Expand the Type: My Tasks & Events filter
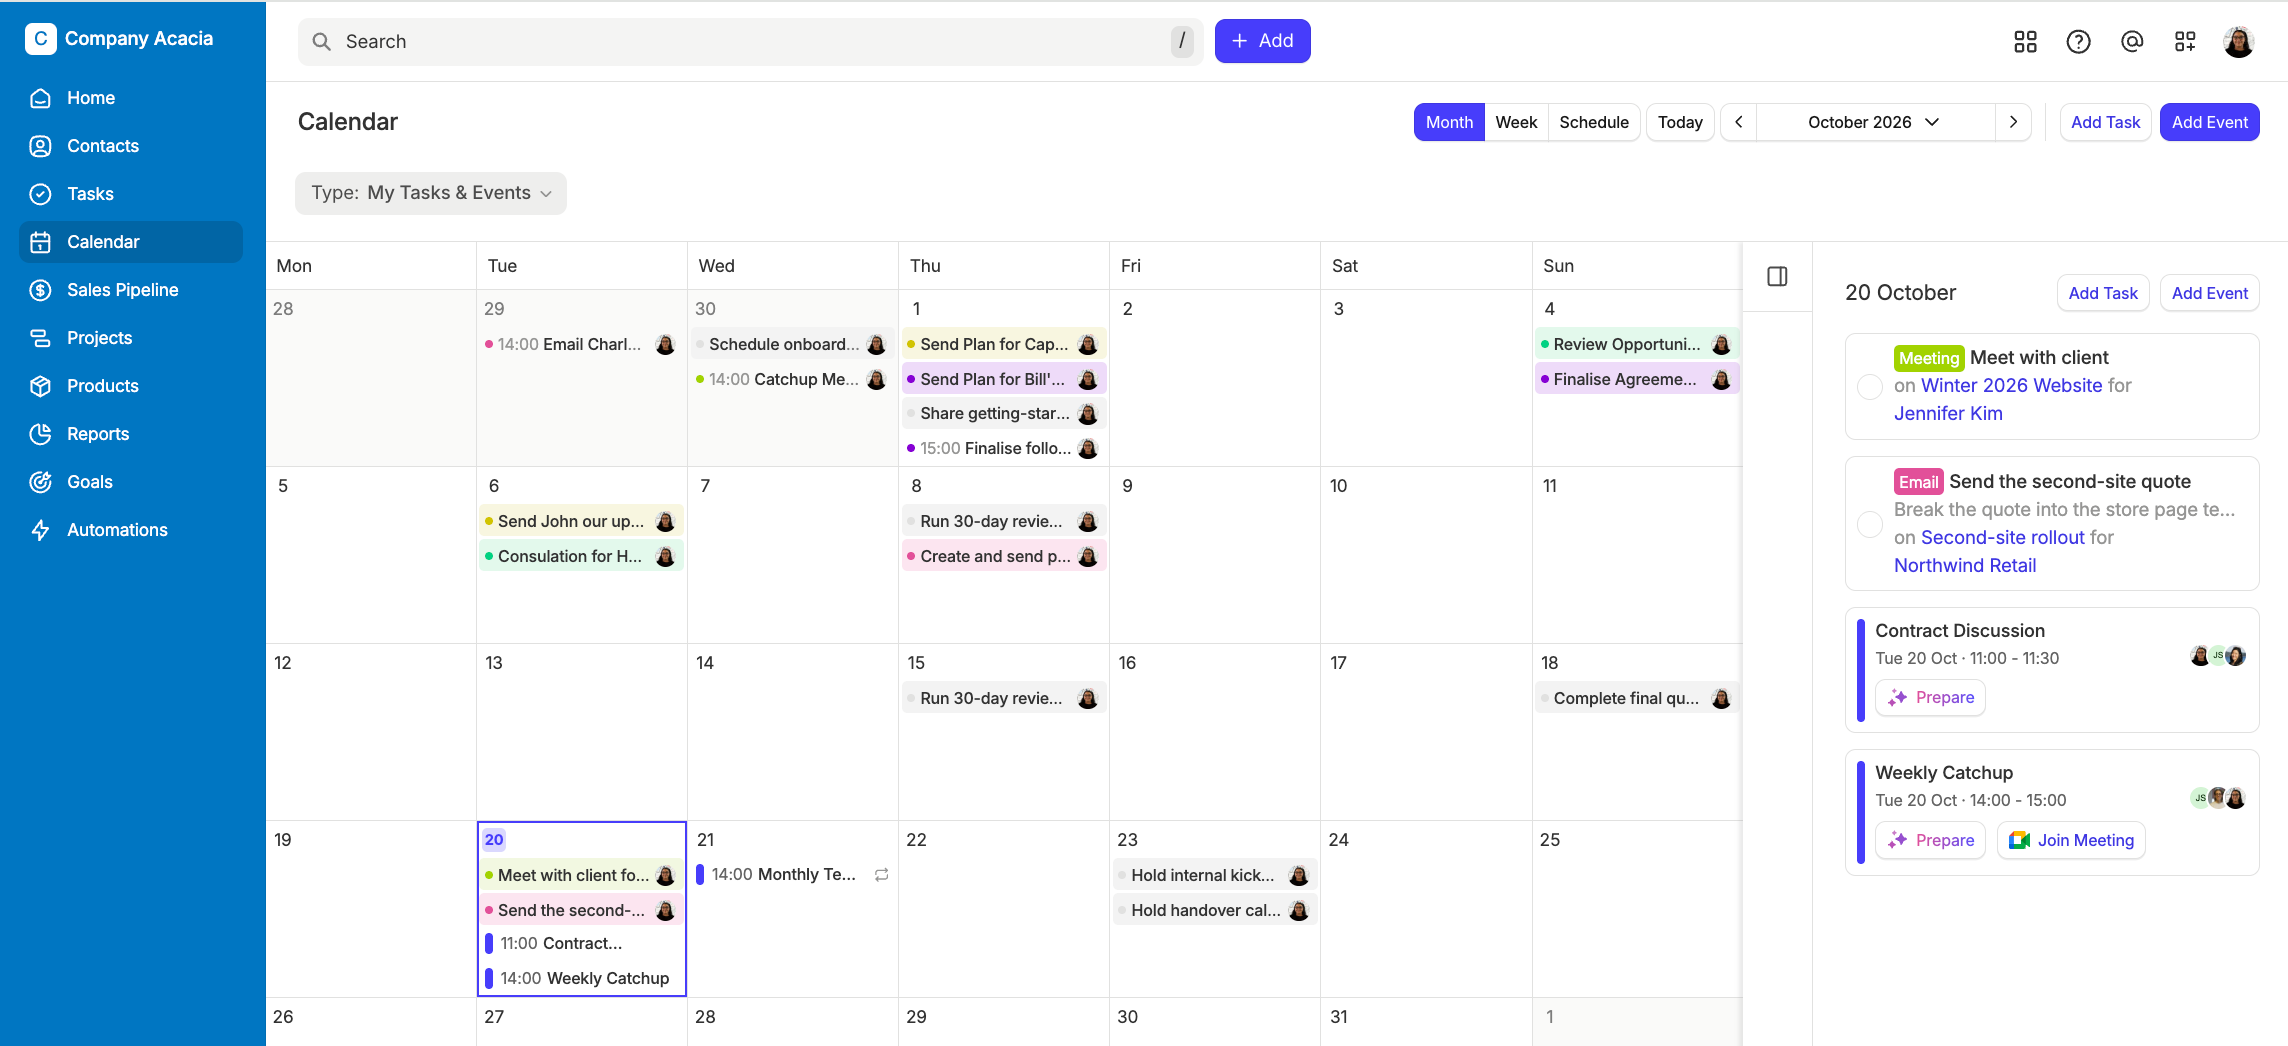 click(431, 193)
